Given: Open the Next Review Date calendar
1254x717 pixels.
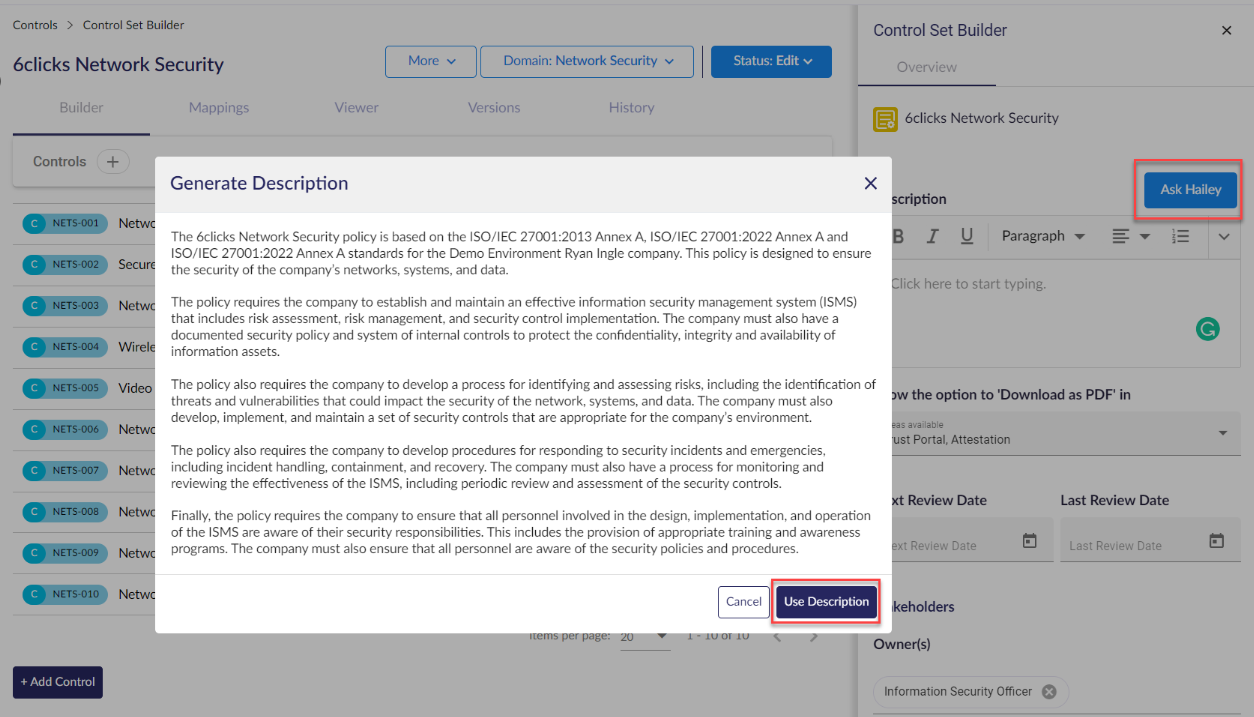Looking at the screenshot, I should pyautogui.click(x=1029, y=541).
